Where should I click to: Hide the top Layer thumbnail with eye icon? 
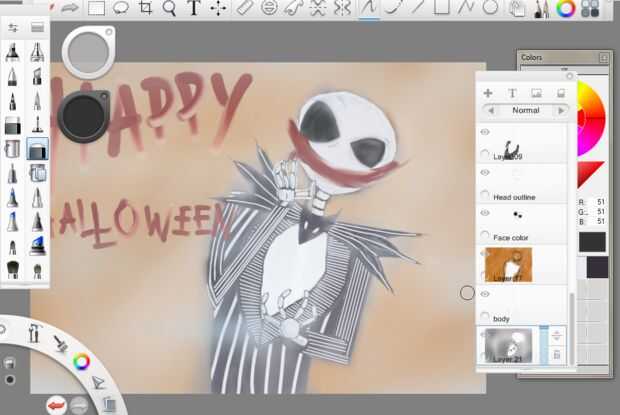(485, 132)
